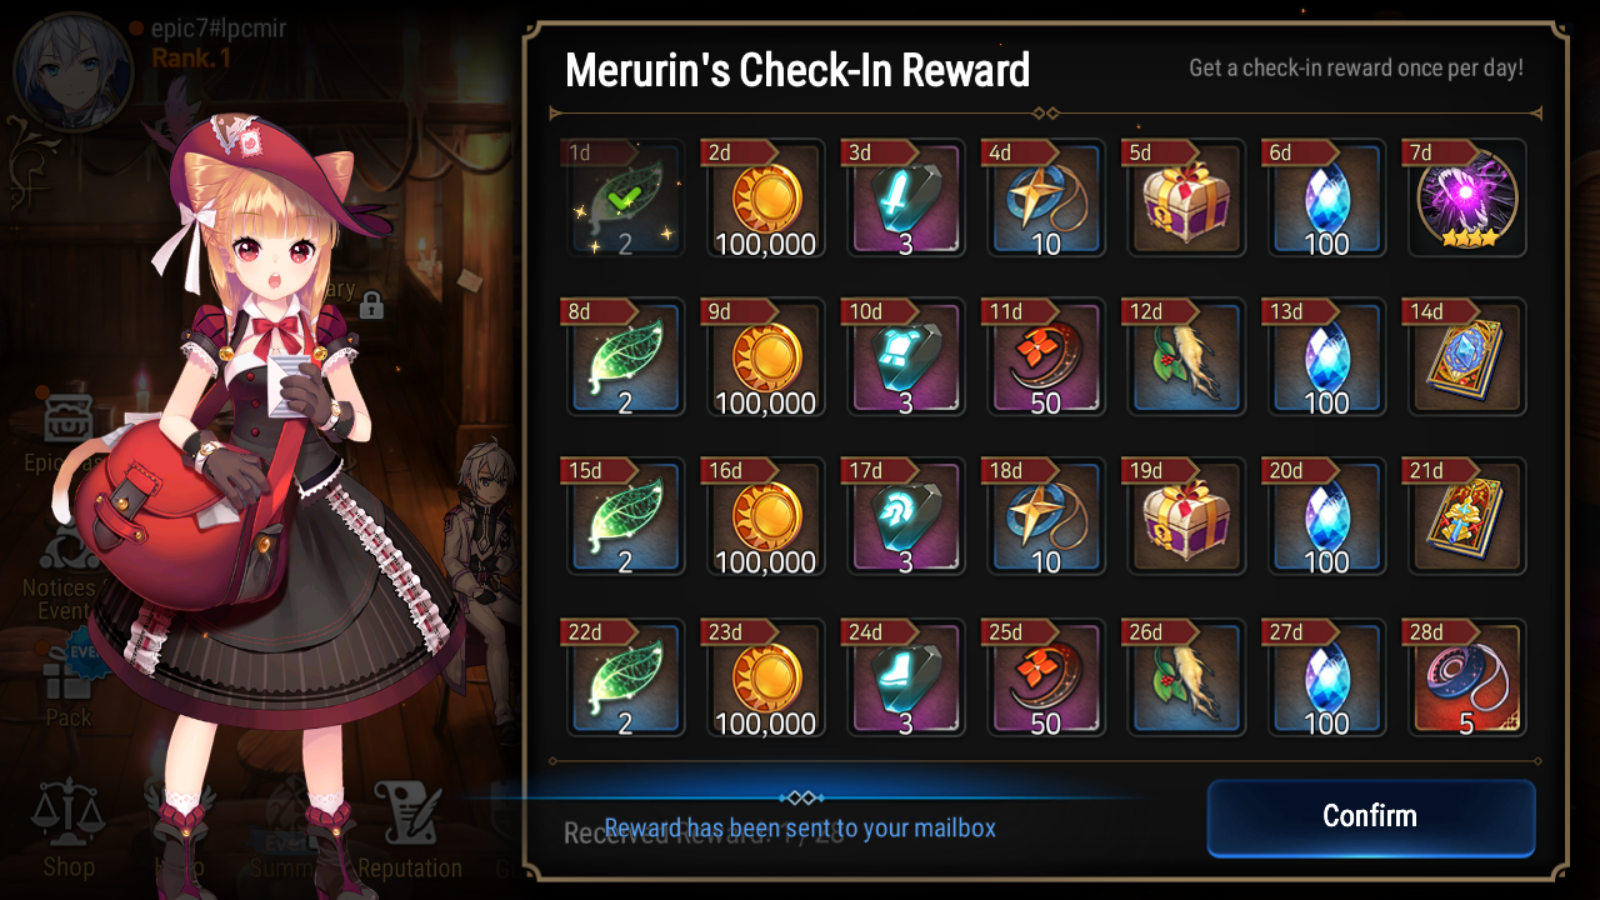
Task: Confirm the check-in reward
Action: pos(1370,817)
